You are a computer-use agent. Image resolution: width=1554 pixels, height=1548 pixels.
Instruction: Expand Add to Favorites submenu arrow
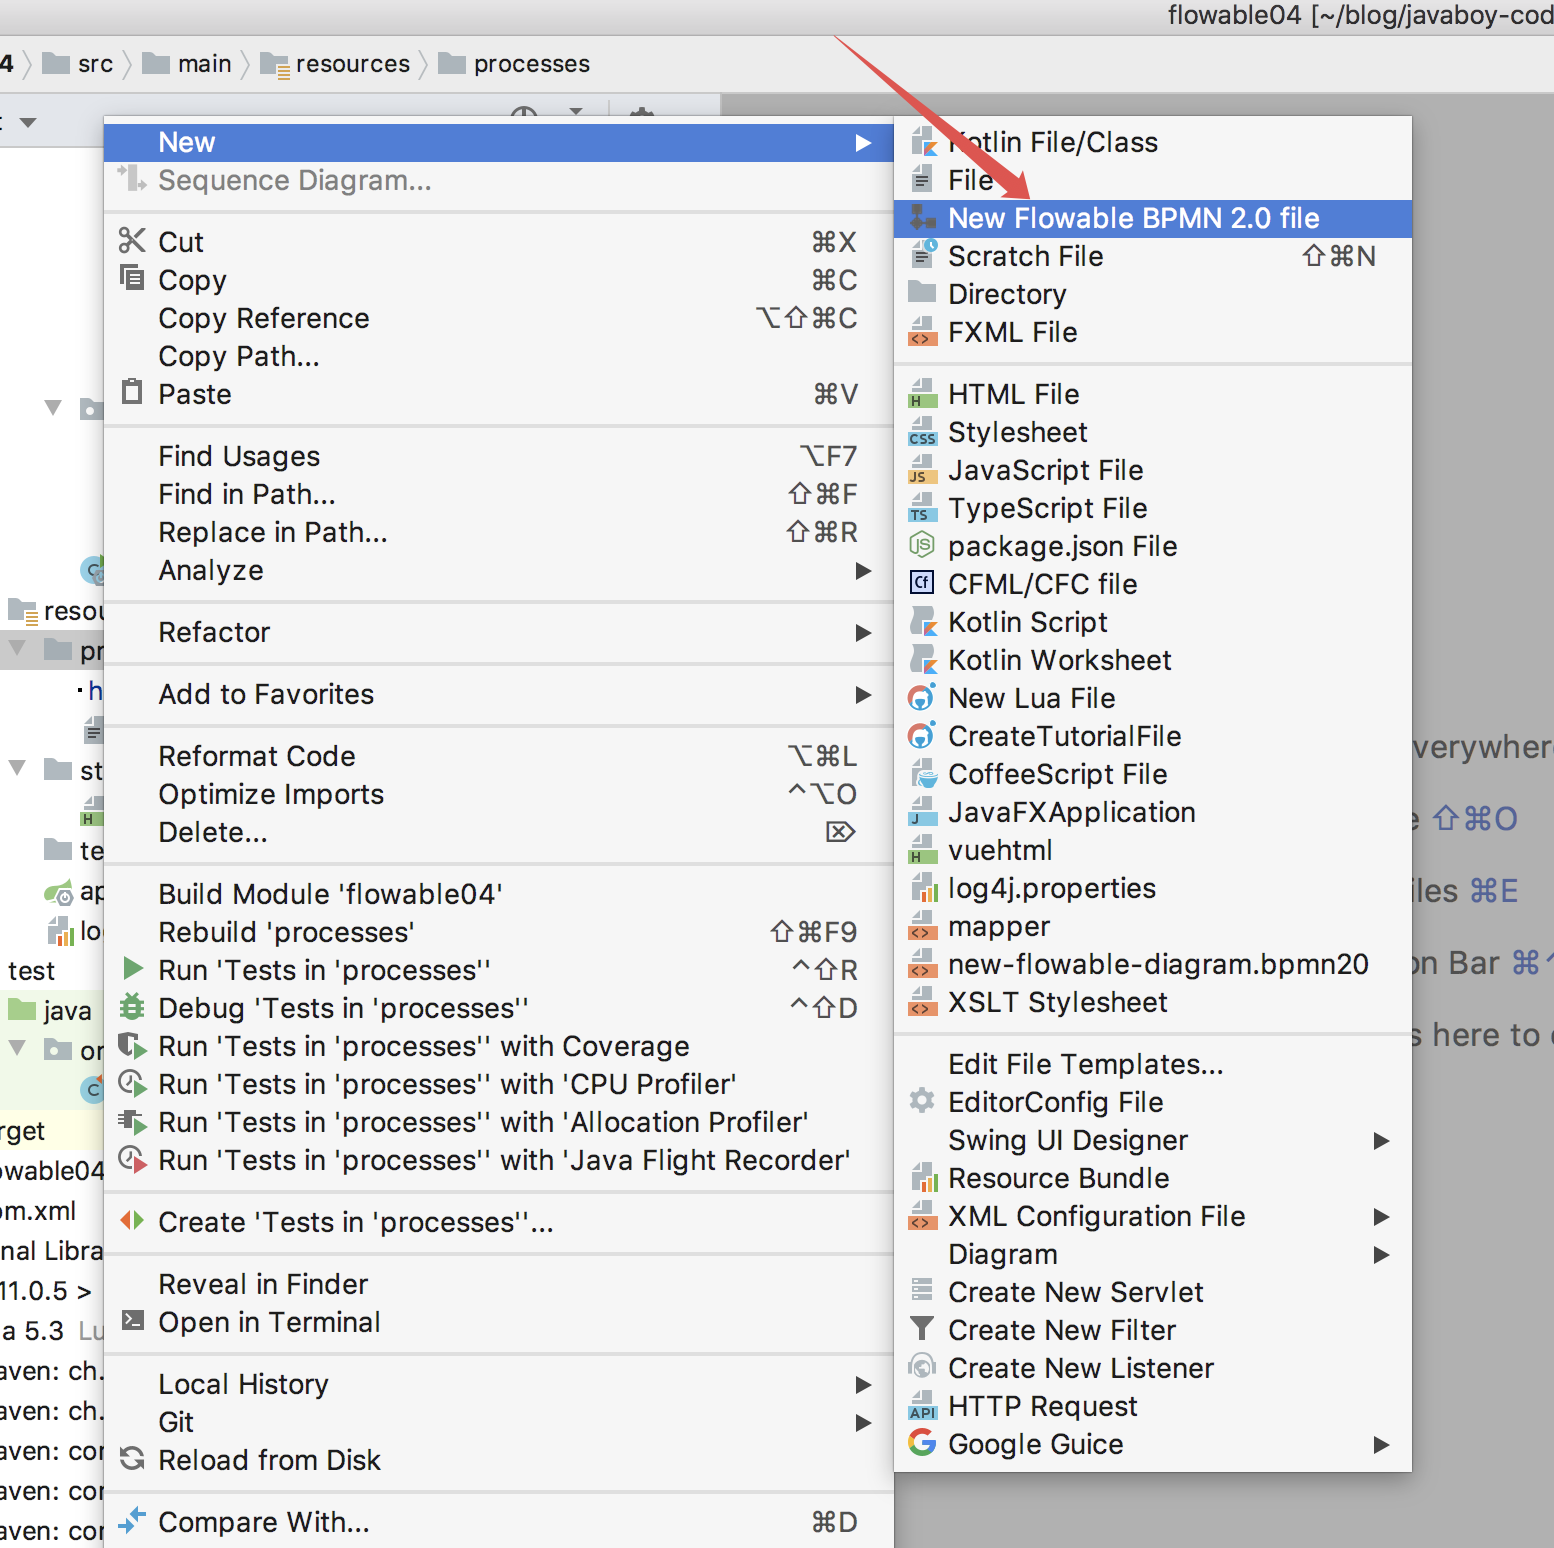point(864,695)
